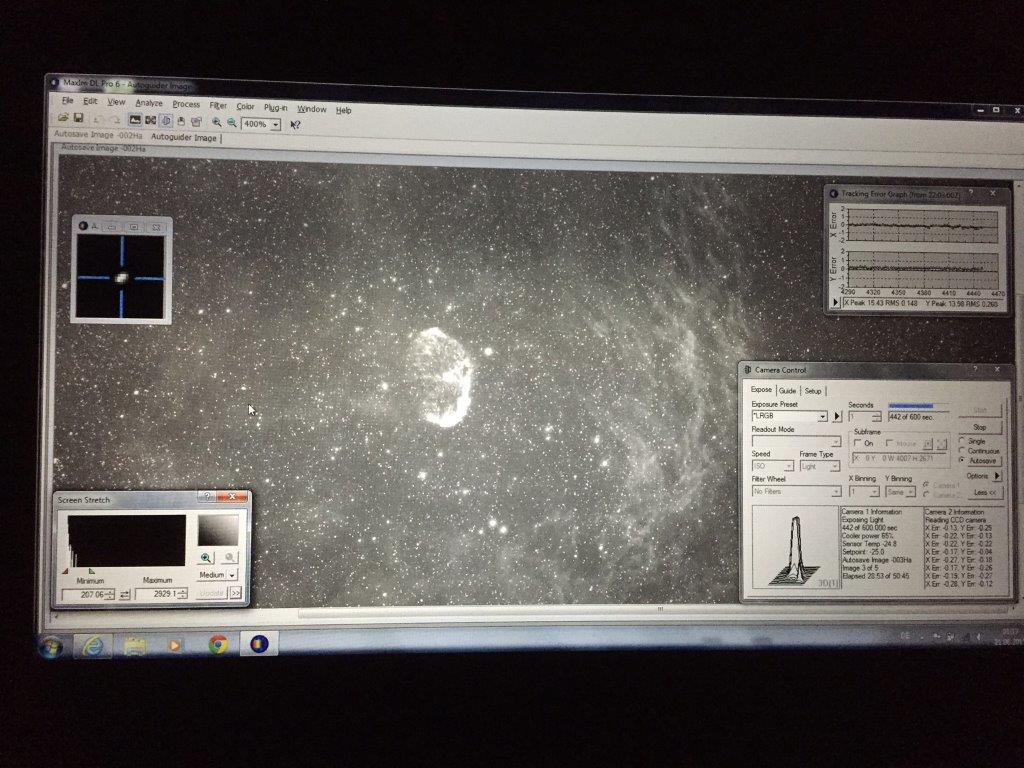Click Screen Stretch zoom-in magnifier icon
Screen dimensions: 1024x768
pyautogui.click(x=206, y=558)
